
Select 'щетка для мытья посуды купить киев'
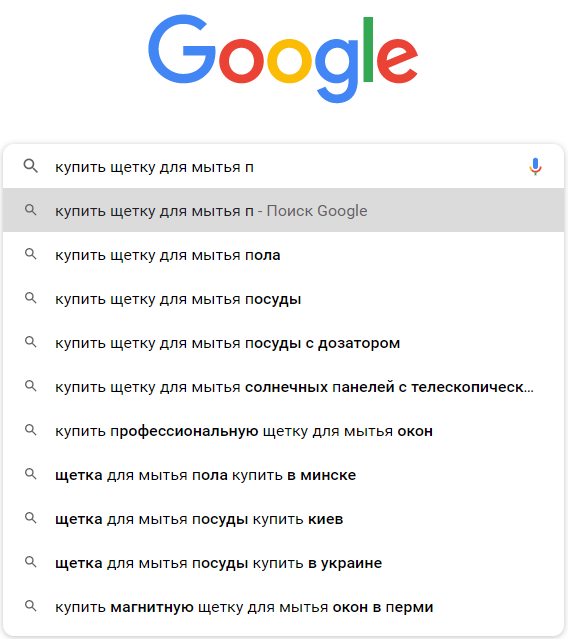click(284, 519)
